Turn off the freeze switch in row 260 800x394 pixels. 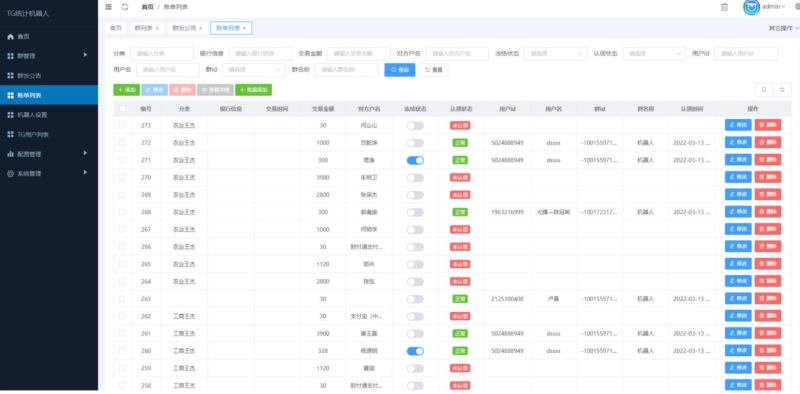pos(415,351)
